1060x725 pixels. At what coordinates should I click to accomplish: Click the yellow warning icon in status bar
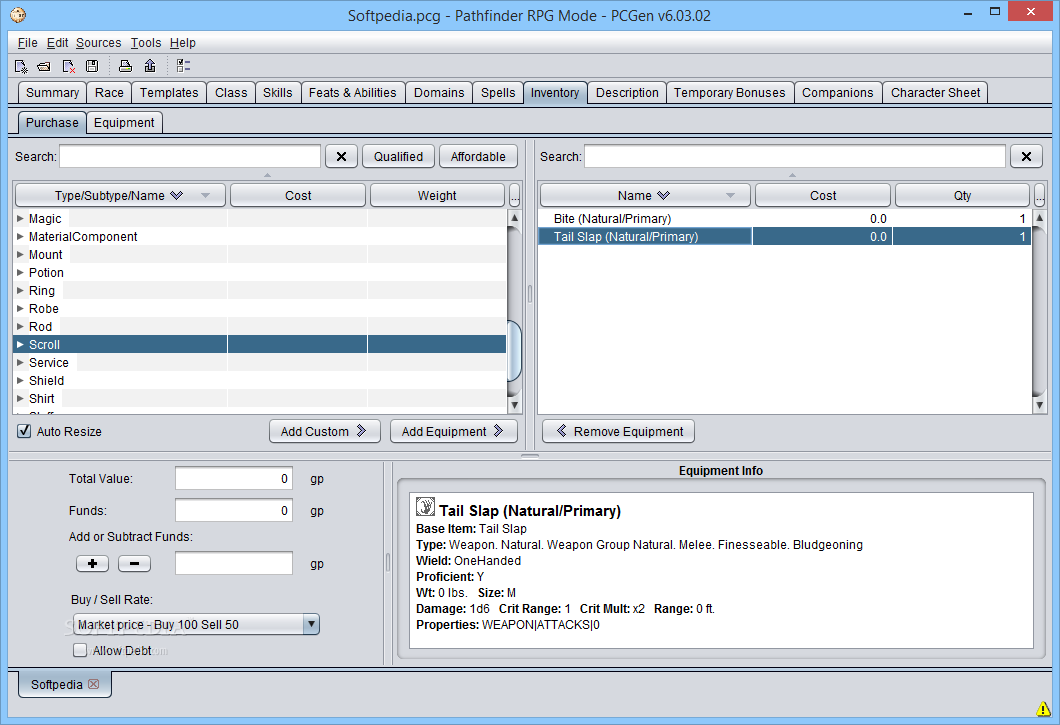pos(1044,708)
